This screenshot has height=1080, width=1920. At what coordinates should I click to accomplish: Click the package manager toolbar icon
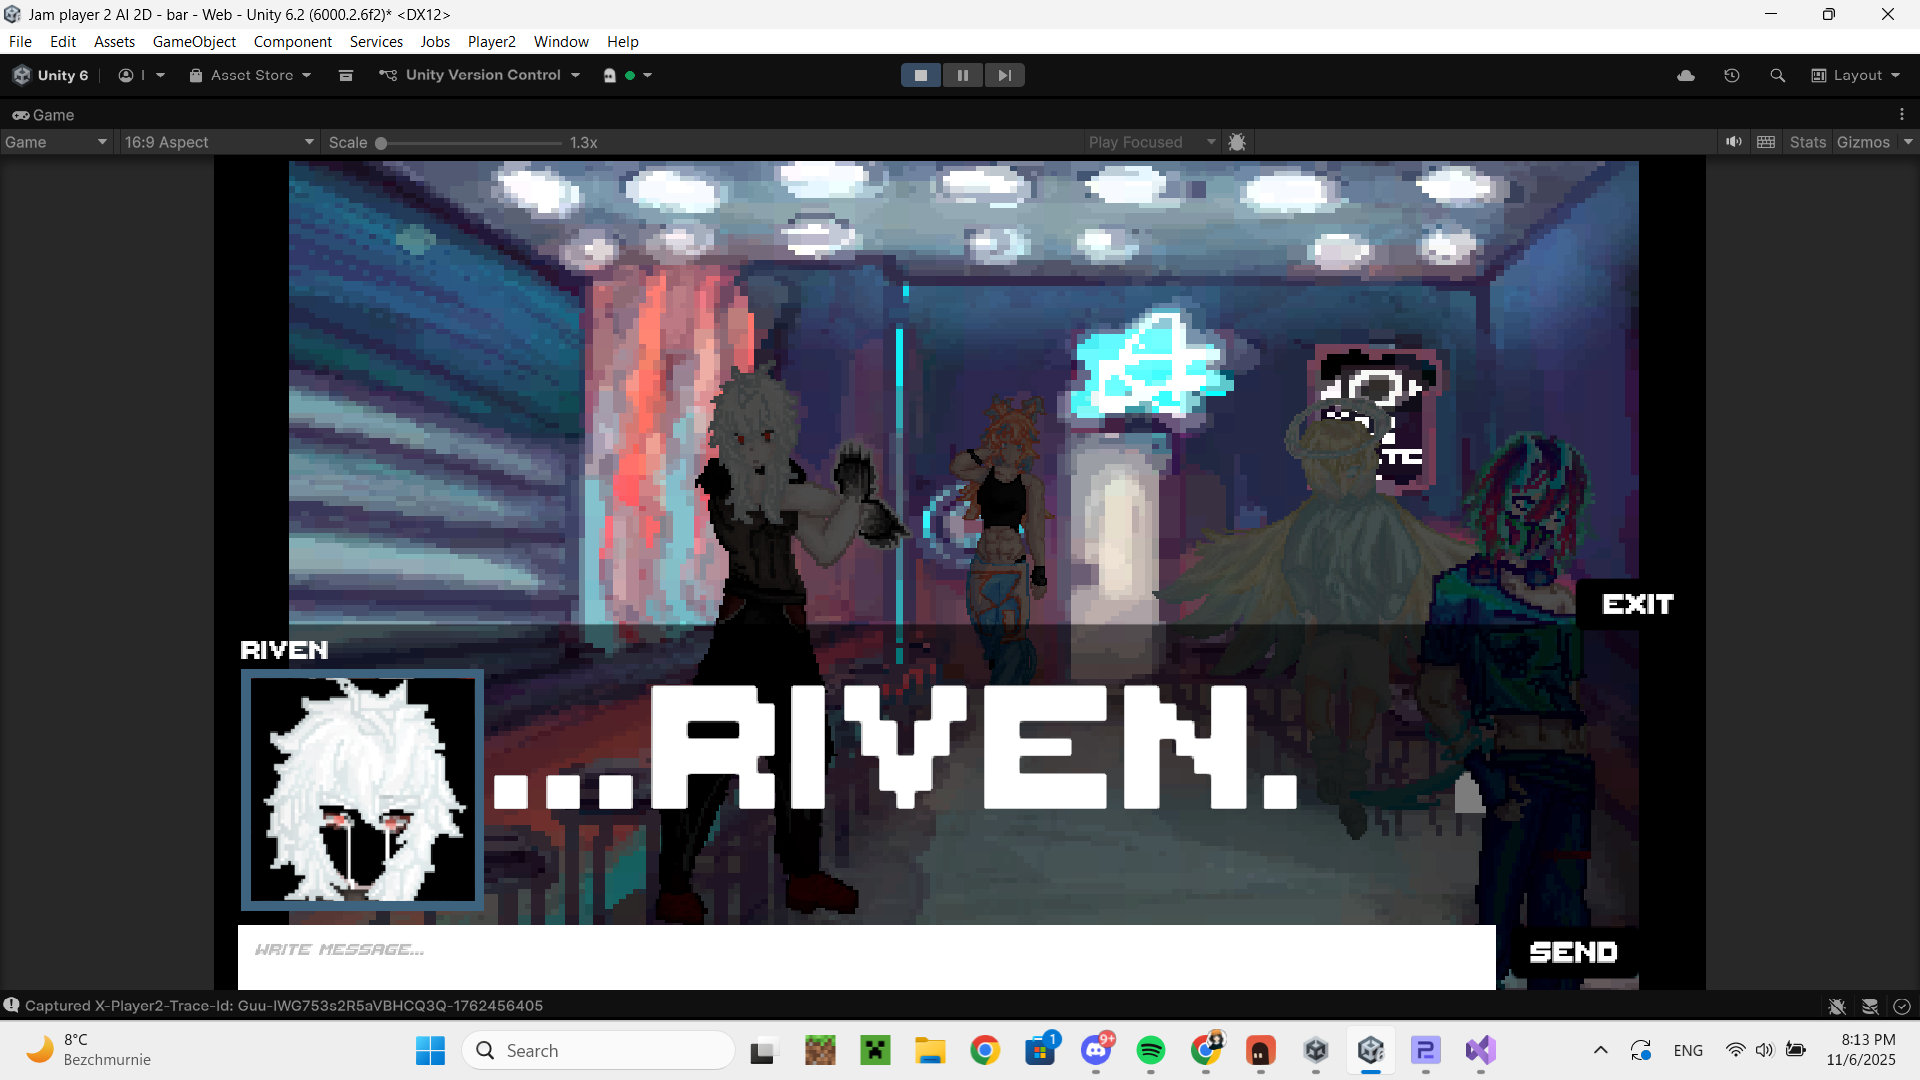pos(346,76)
